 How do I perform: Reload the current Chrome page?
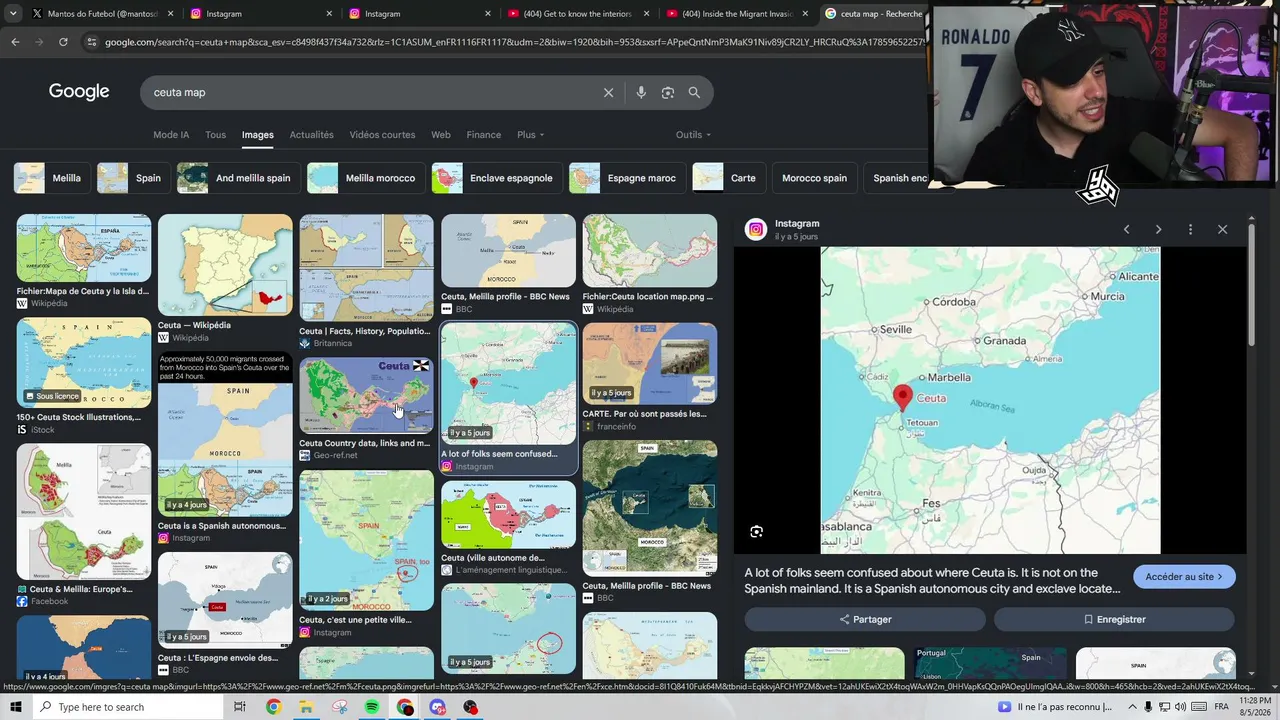(x=63, y=42)
